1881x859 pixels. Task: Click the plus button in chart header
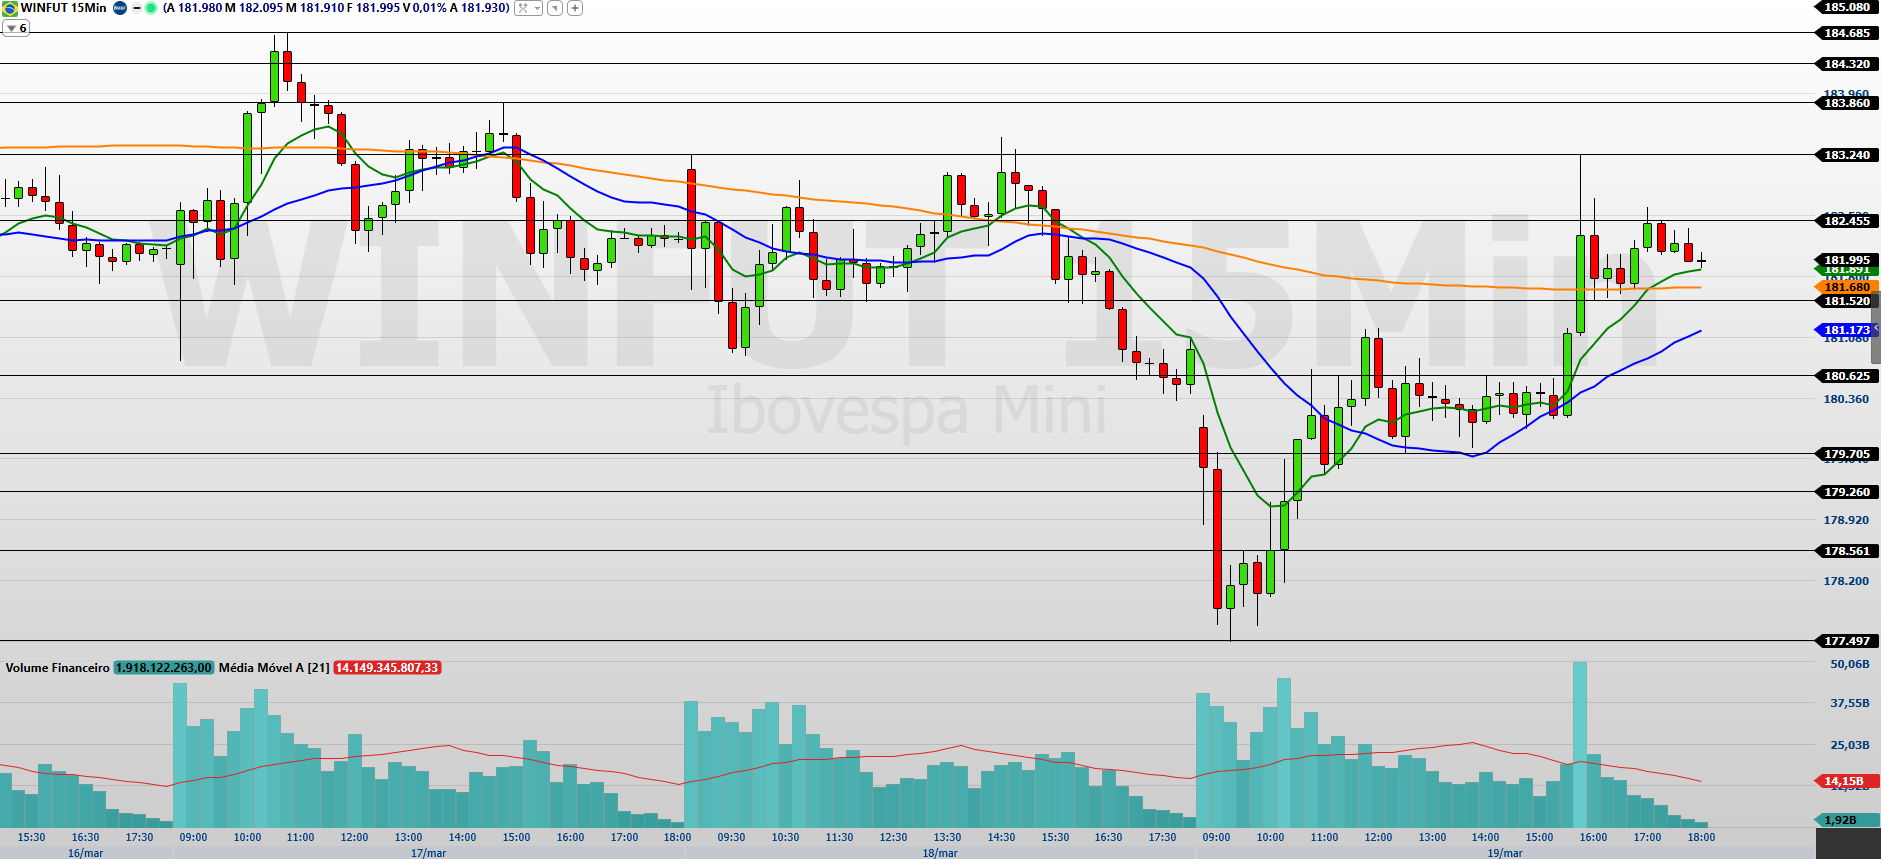point(575,8)
